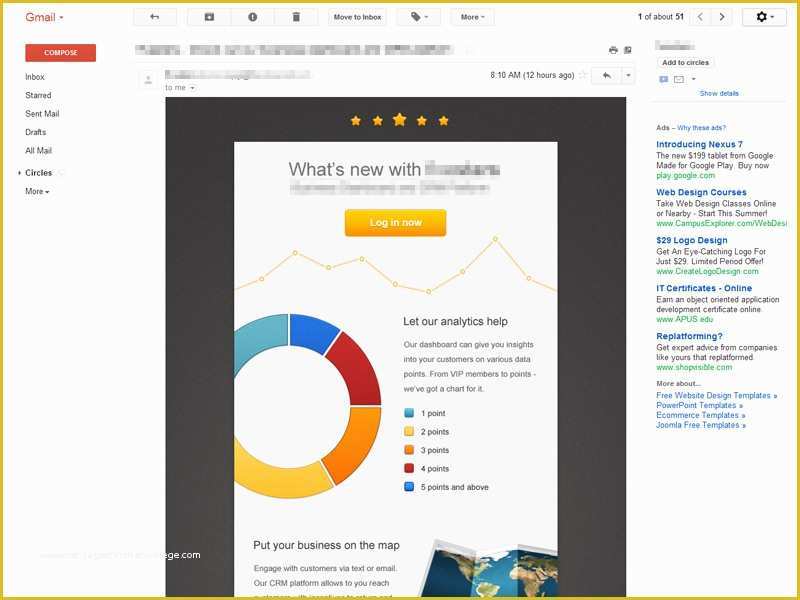Click the sender avatar icon

(148, 80)
